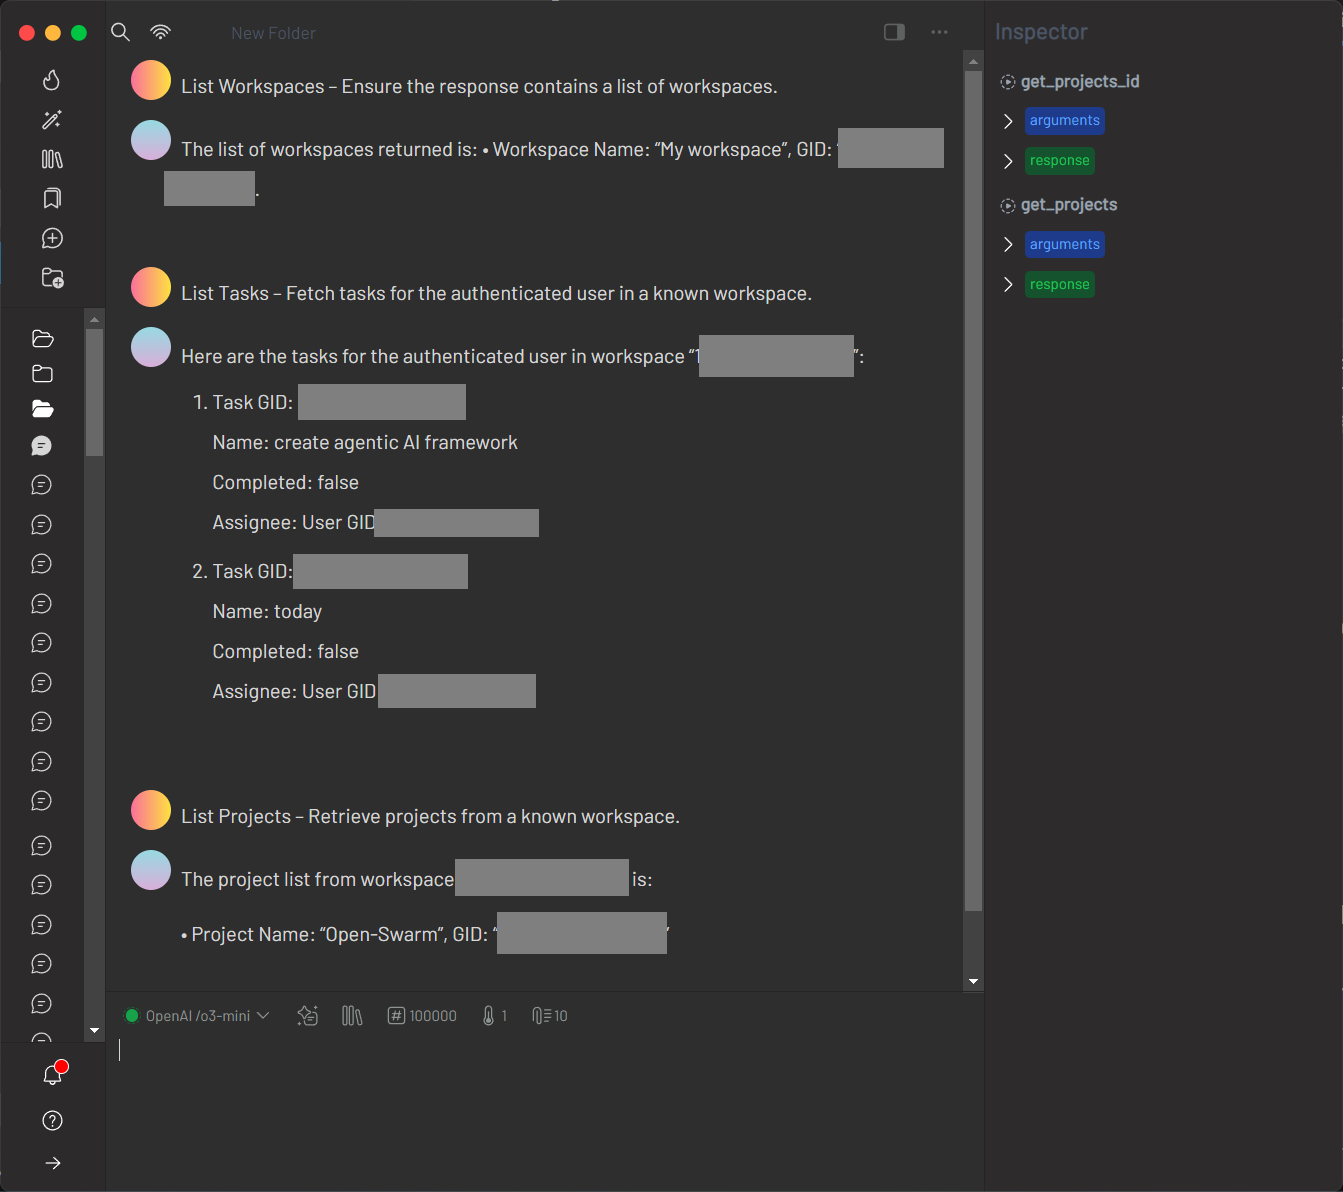The height and width of the screenshot is (1192, 1343).
Task: Click the blue arguments tag under get_projects
Action: coord(1064,245)
